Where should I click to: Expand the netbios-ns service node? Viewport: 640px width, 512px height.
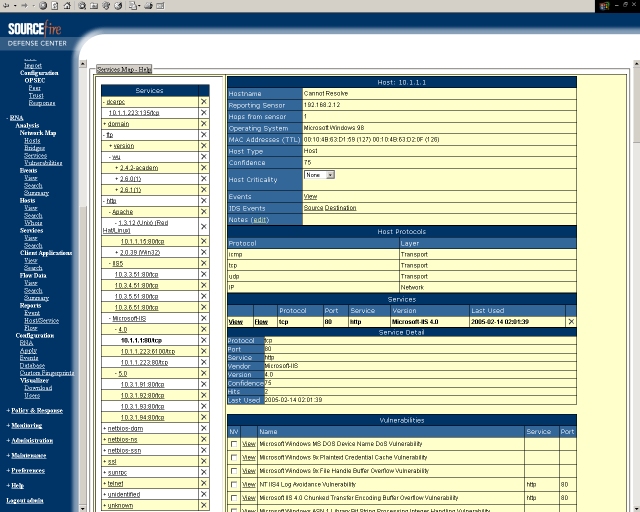click(104, 439)
